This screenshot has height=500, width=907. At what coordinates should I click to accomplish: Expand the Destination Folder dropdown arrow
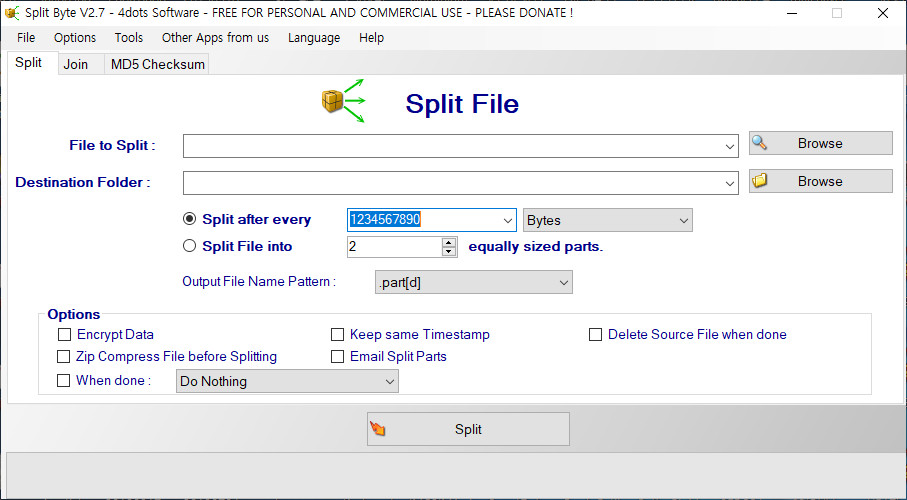730,183
